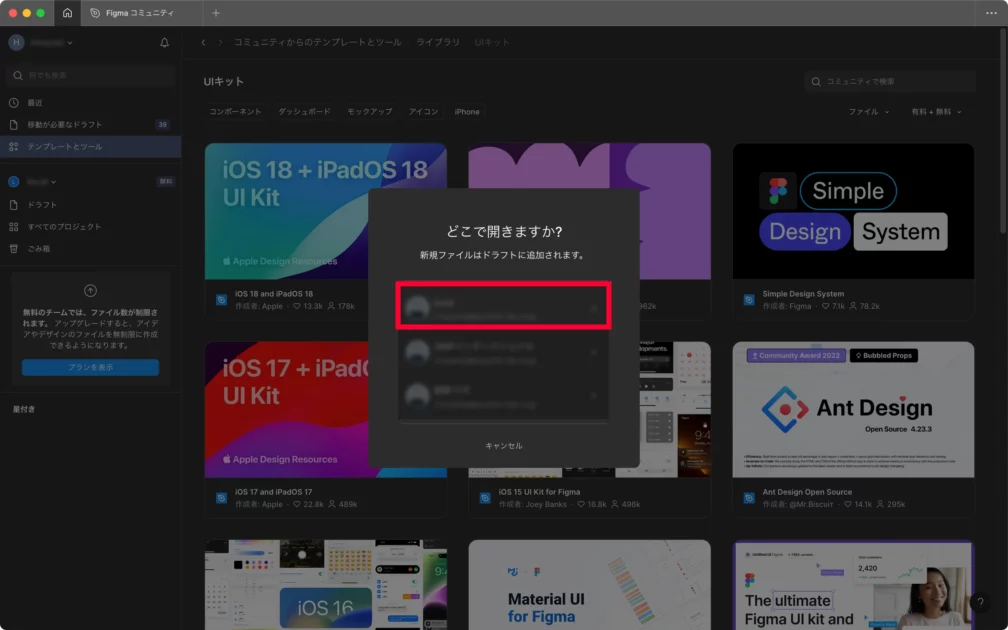Click the blue プランを表示 button
The height and width of the screenshot is (630, 1008).
coord(90,367)
